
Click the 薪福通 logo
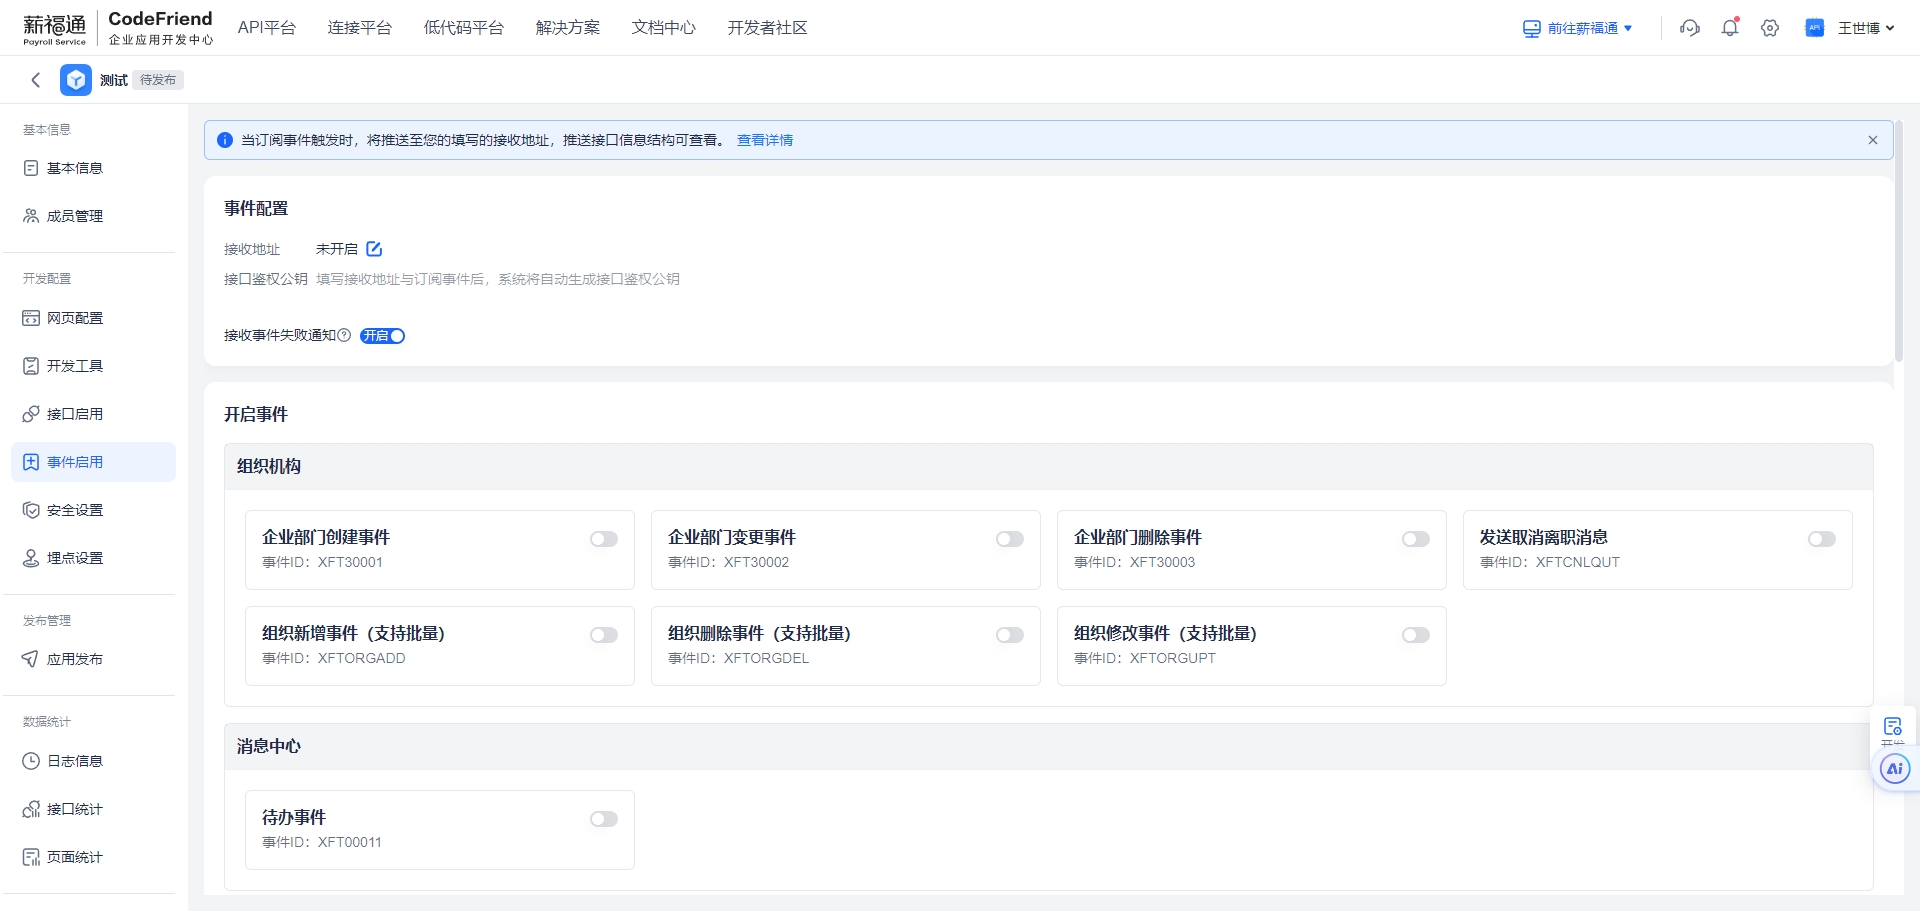tap(55, 28)
